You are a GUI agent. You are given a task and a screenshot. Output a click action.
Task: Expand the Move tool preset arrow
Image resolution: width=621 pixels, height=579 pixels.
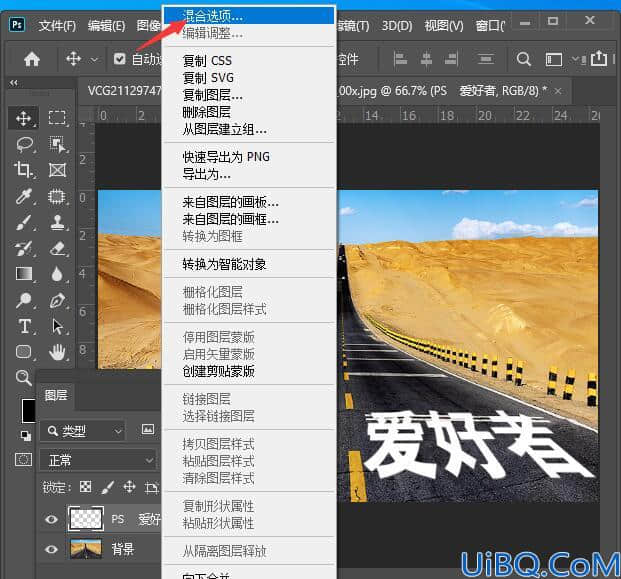click(x=94, y=60)
